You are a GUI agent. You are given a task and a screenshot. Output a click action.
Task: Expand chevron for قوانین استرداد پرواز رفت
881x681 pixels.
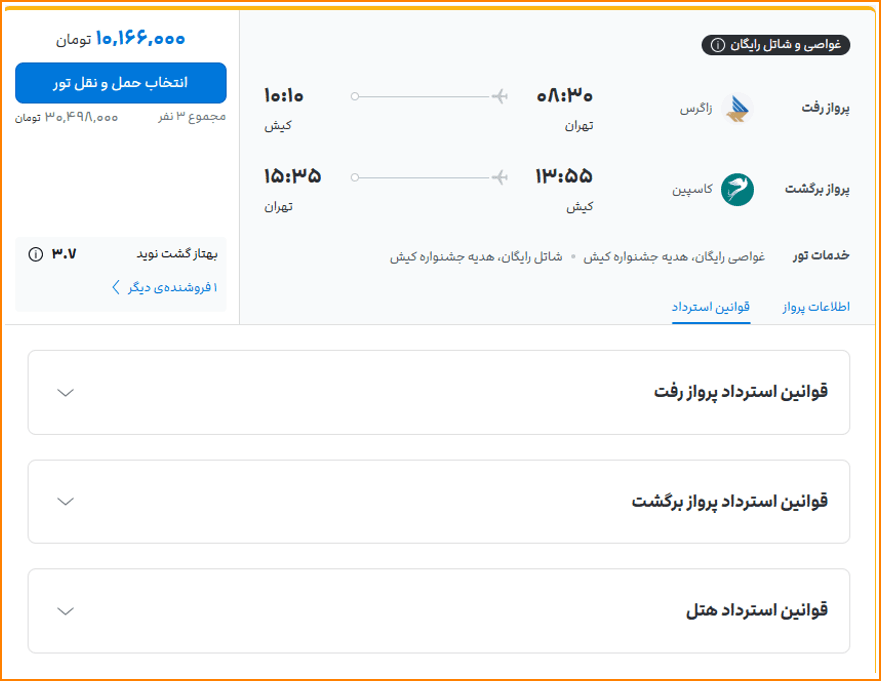(x=66, y=392)
